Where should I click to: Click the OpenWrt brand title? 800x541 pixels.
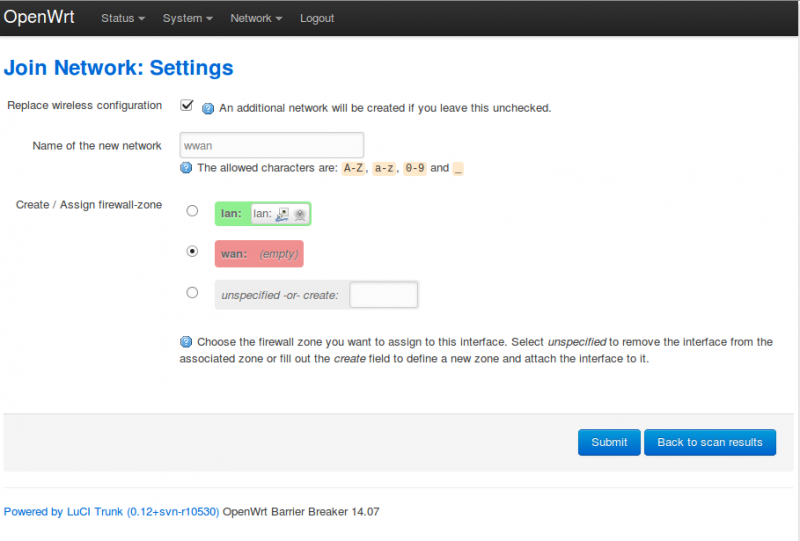pyautogui.click(x=40, y=18)
